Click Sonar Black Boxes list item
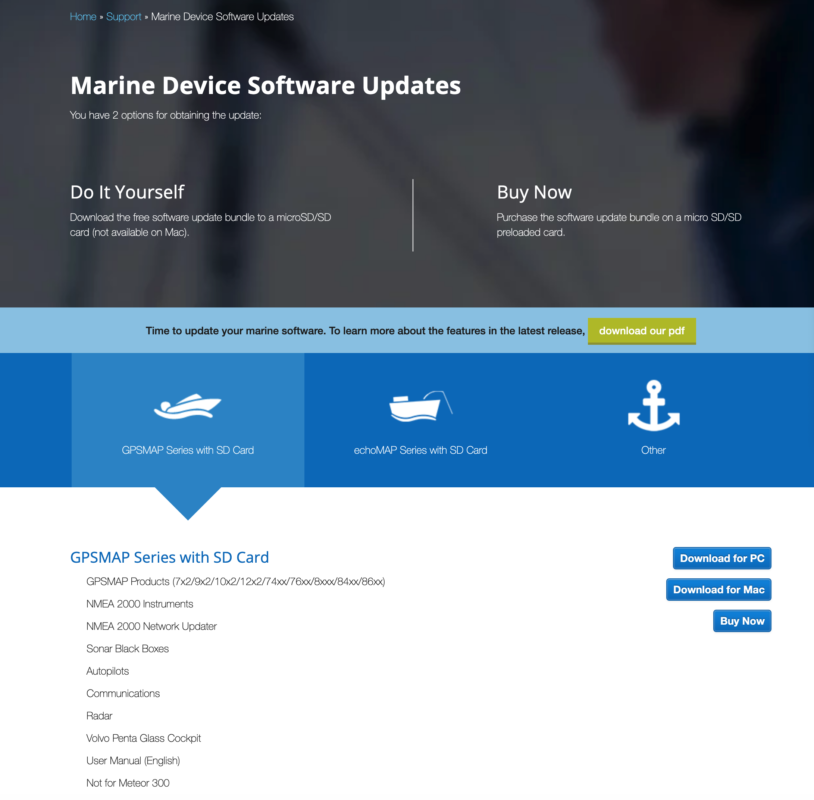 pos(128,648)
